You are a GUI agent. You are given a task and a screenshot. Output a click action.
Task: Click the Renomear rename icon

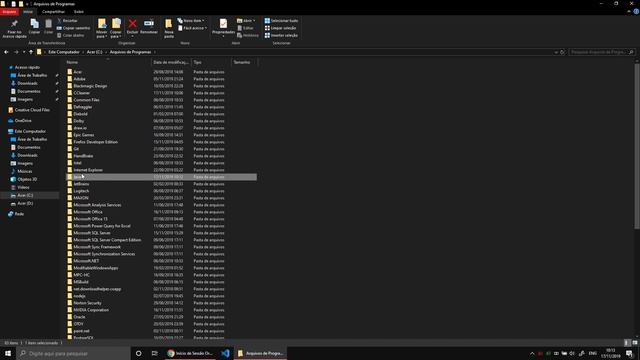[x=149, y=27]
